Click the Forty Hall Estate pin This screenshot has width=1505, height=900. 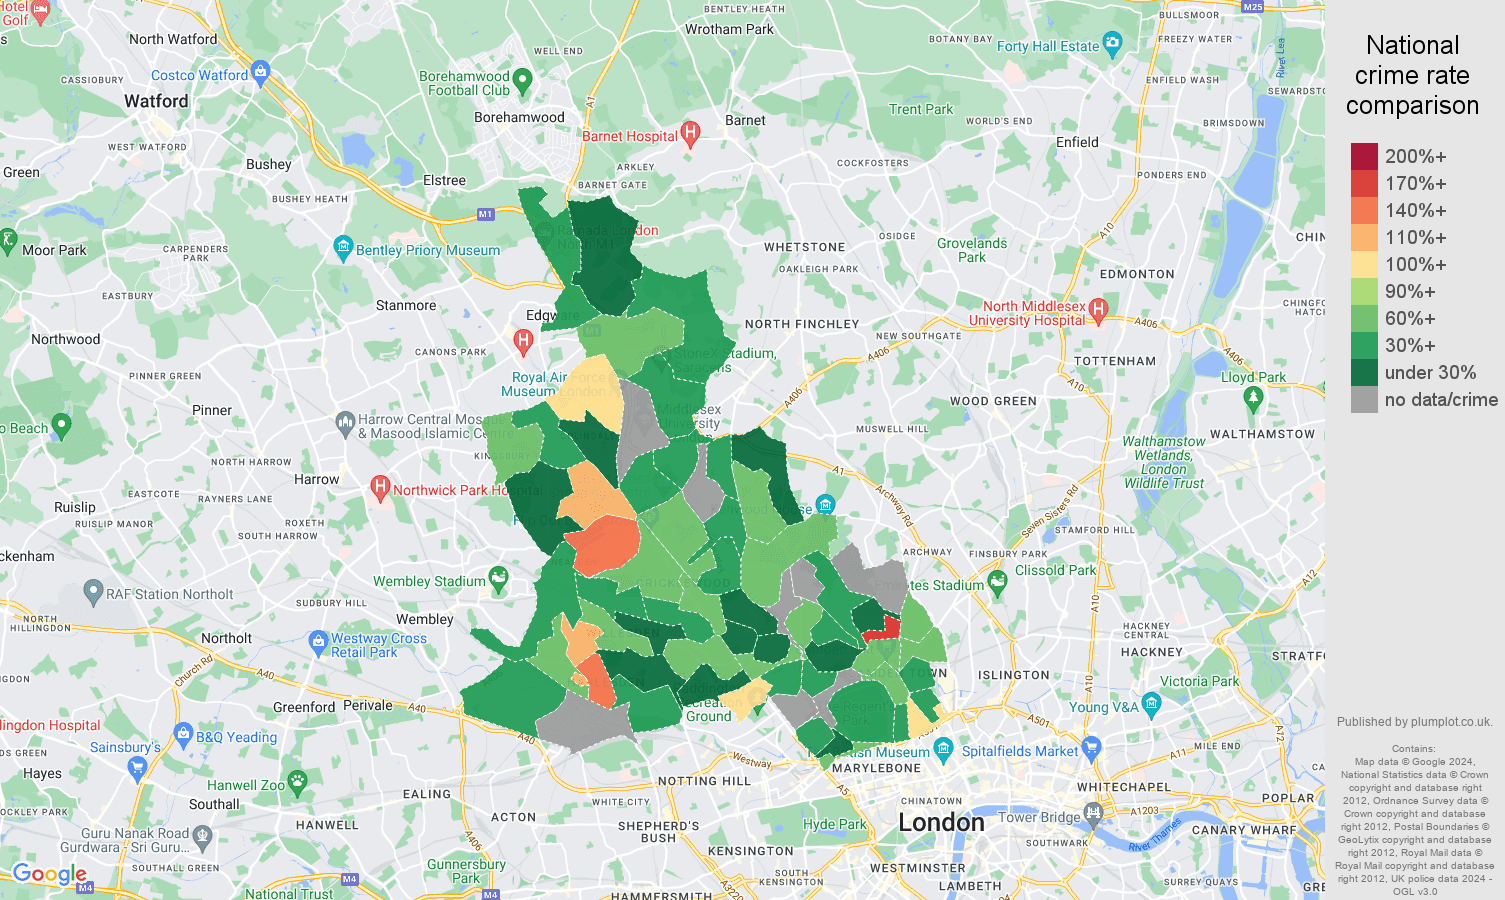(1113, 43)
